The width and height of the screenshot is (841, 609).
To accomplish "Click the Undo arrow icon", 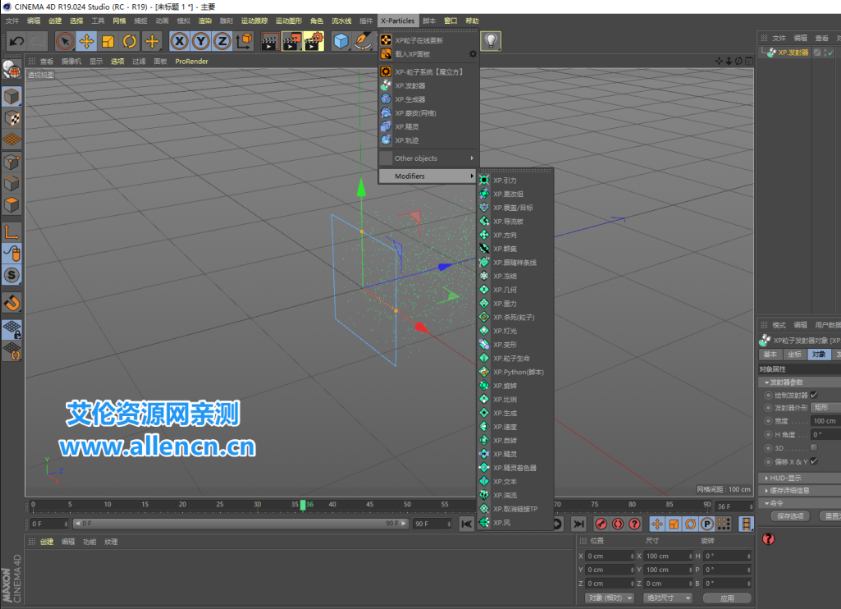I will point(17,41).
